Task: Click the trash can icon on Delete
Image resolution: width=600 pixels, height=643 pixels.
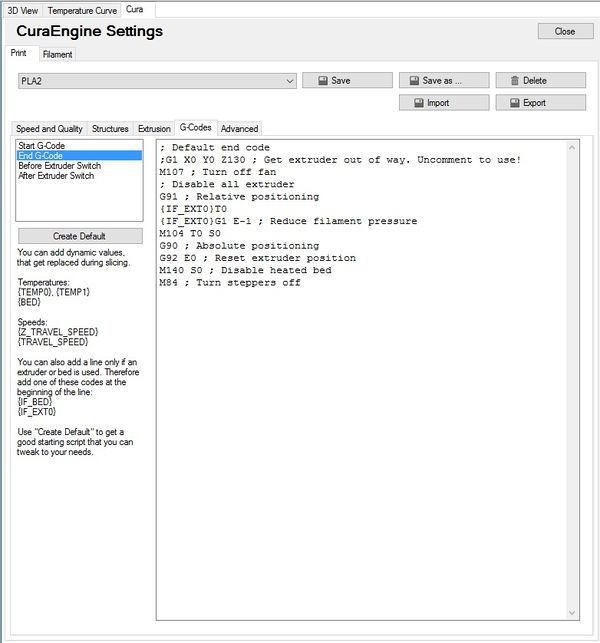Action: (515, 80)
